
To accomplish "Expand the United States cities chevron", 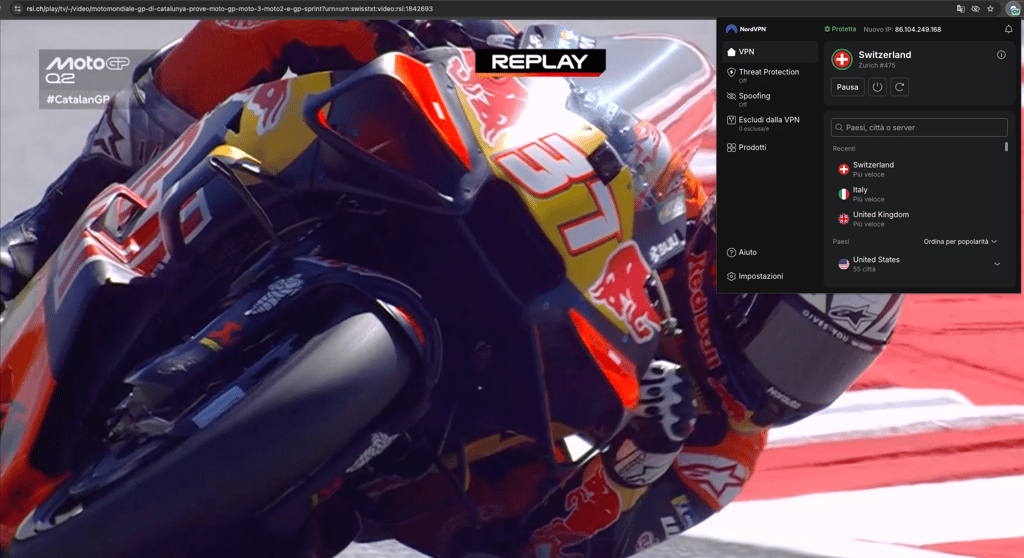I will (997, 264).
